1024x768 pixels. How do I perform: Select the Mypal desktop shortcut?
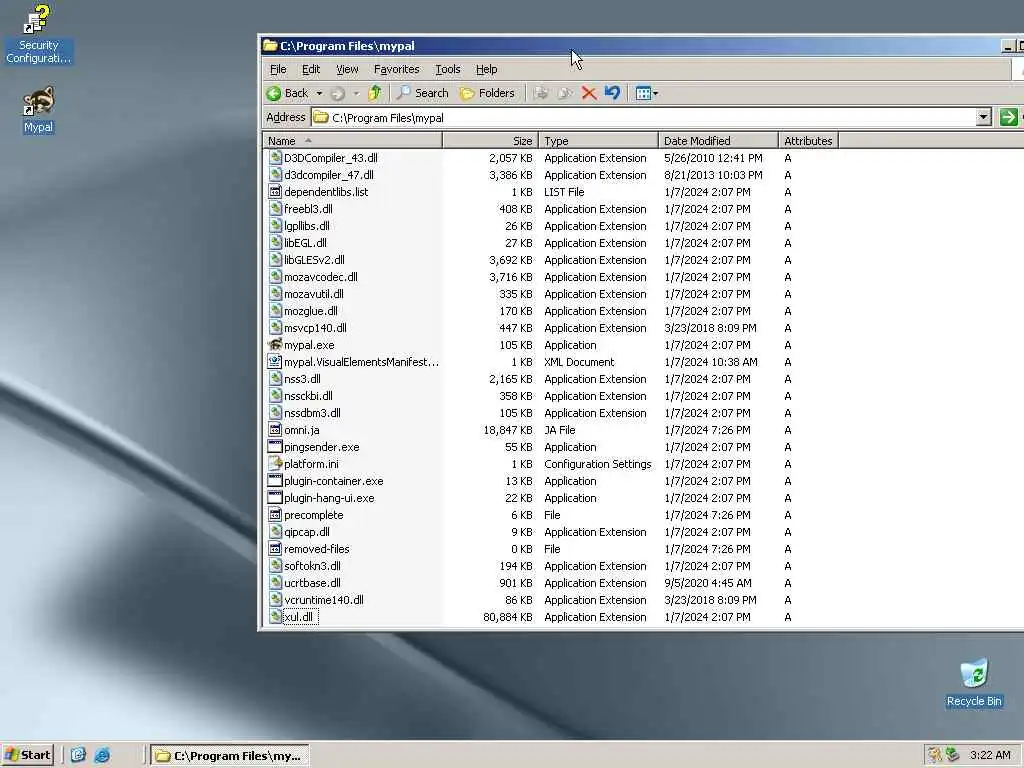39,110
